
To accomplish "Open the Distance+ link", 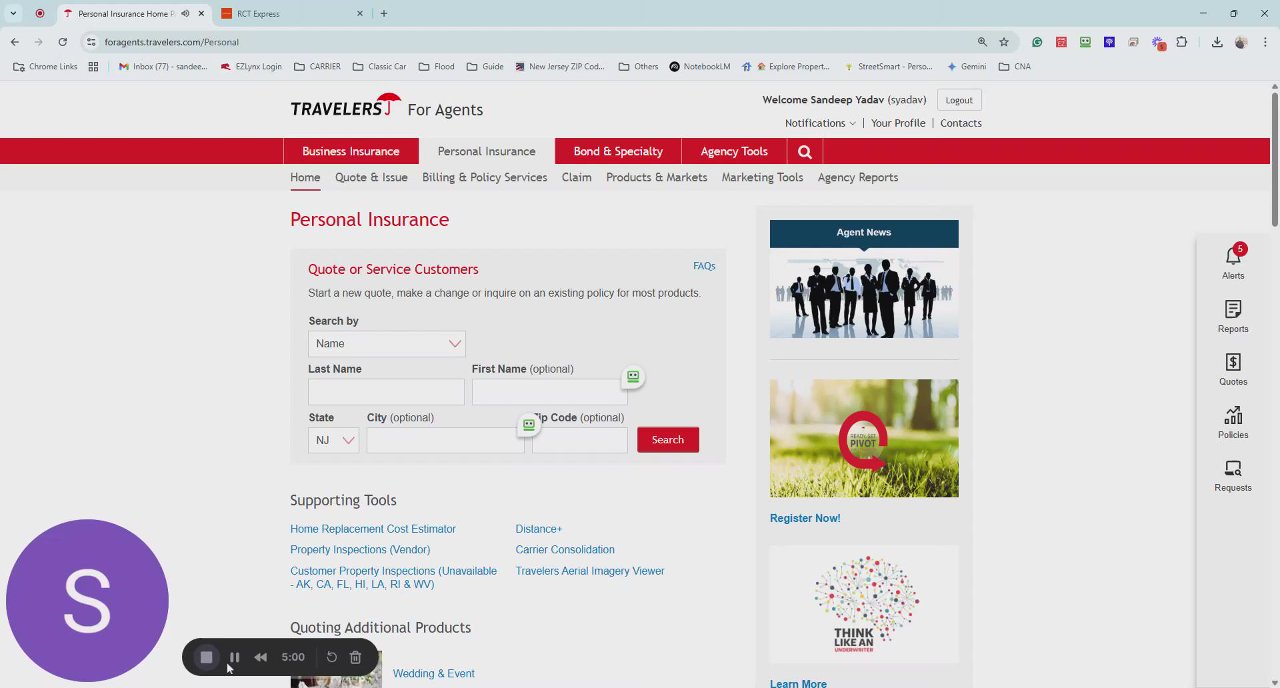I will (539, 529).
